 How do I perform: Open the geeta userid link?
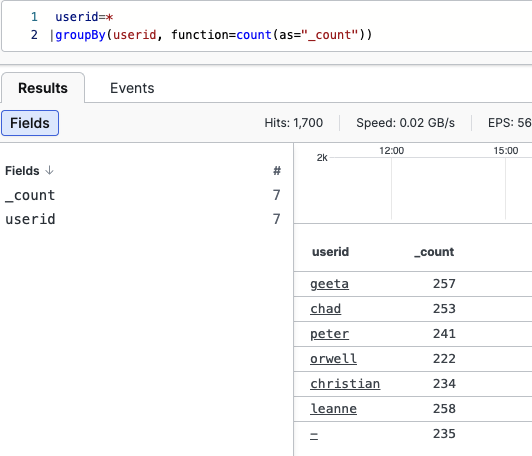[x=329, y=284]
